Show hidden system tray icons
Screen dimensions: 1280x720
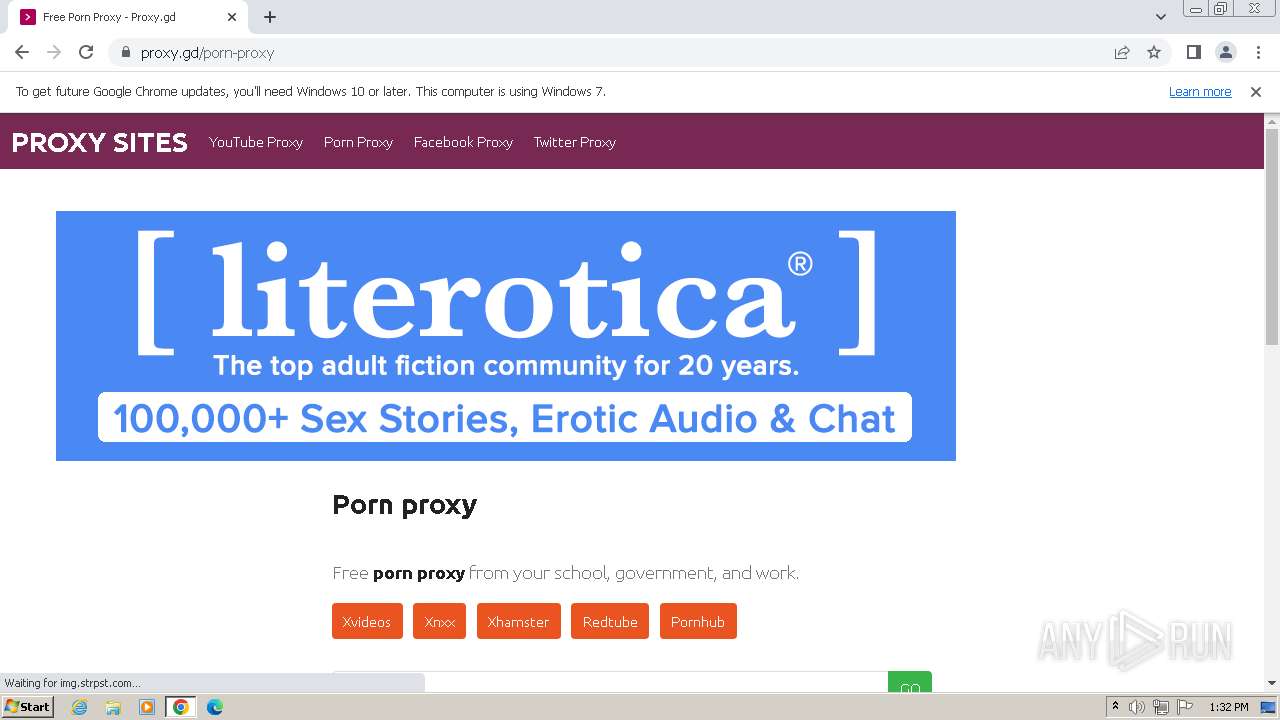[x=1115, y=707]
